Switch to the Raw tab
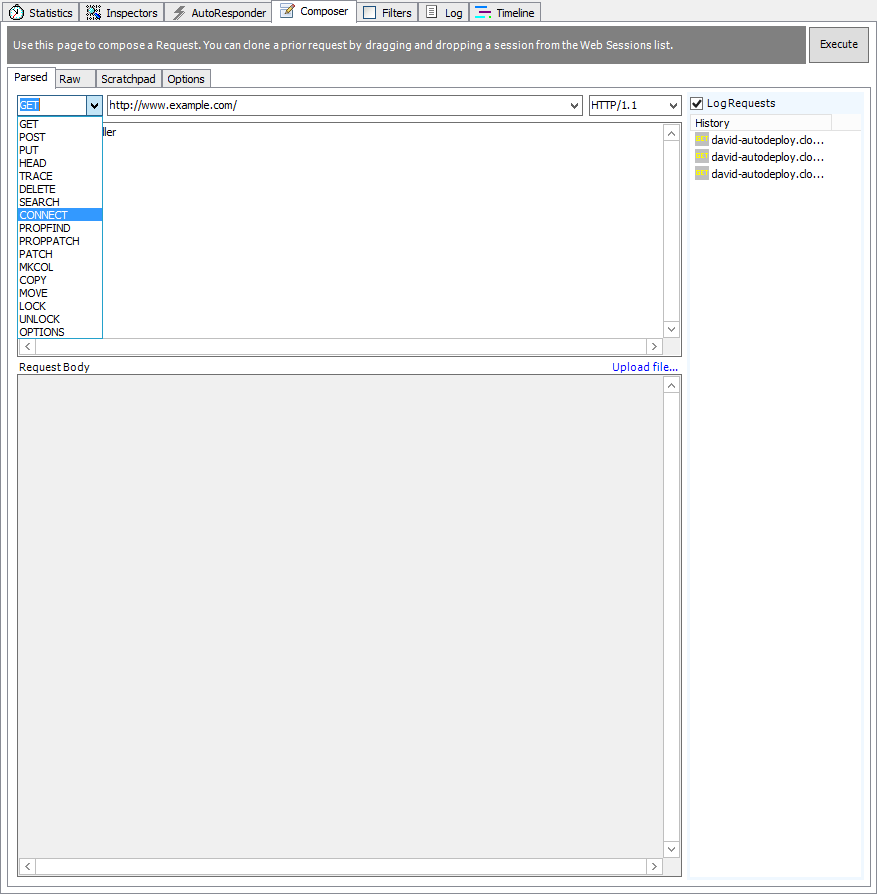Image resolution: width=877 pixels, height=894 pixels. [72, 78]
